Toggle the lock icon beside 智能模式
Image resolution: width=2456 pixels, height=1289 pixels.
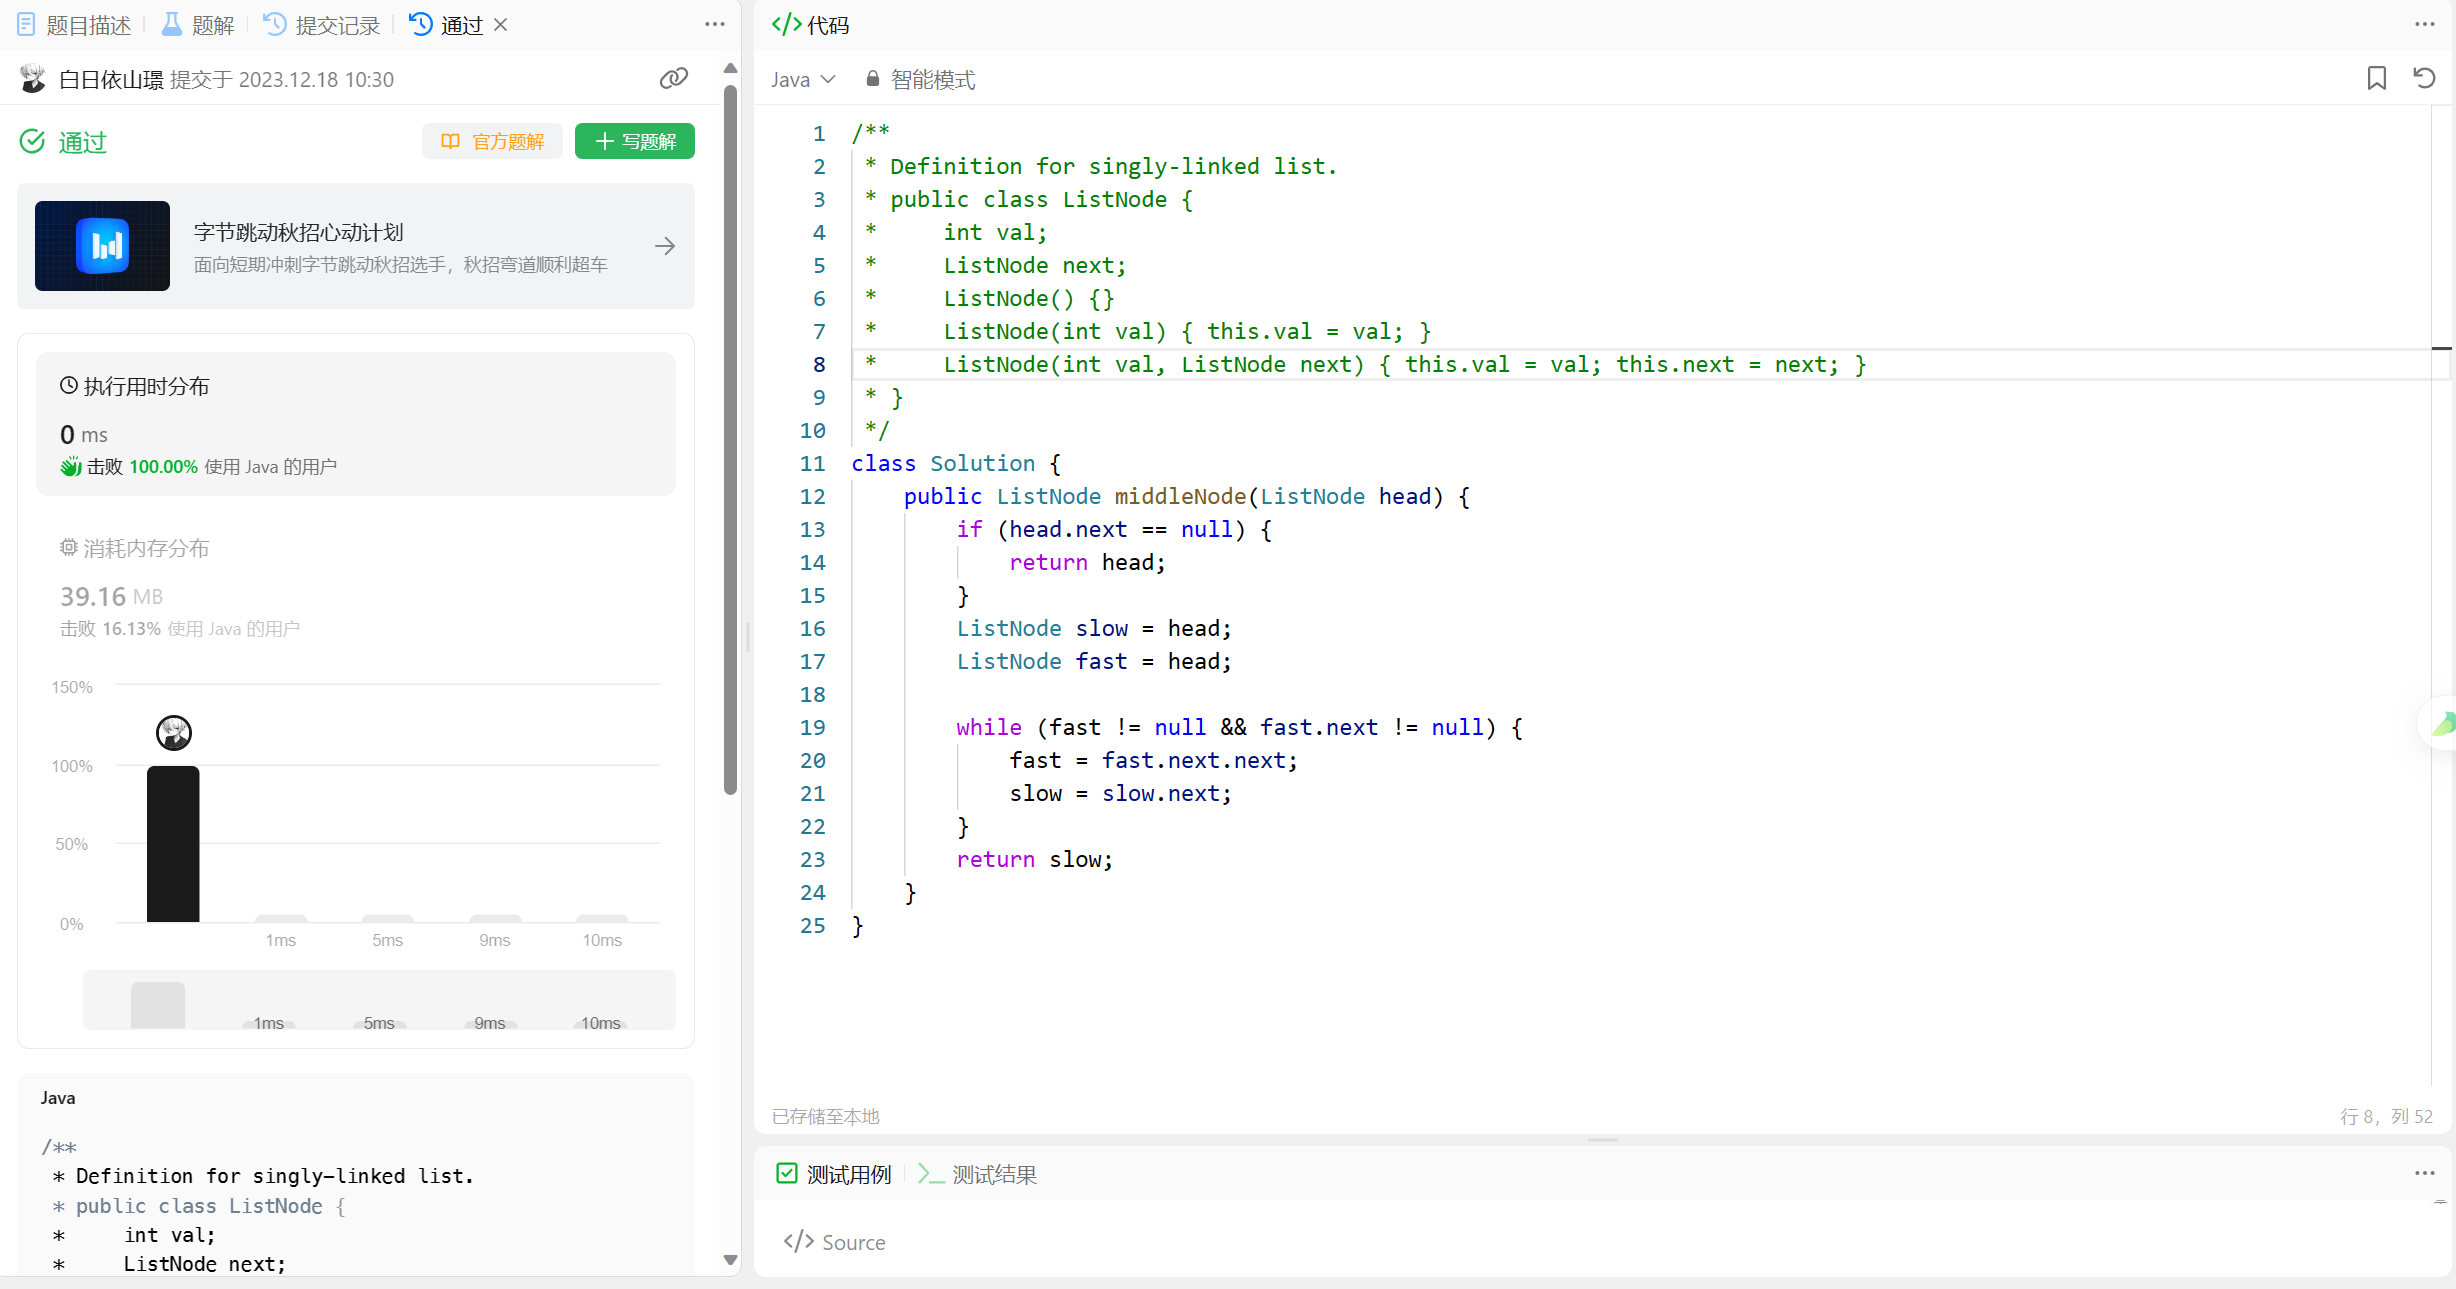pos(872,78)
